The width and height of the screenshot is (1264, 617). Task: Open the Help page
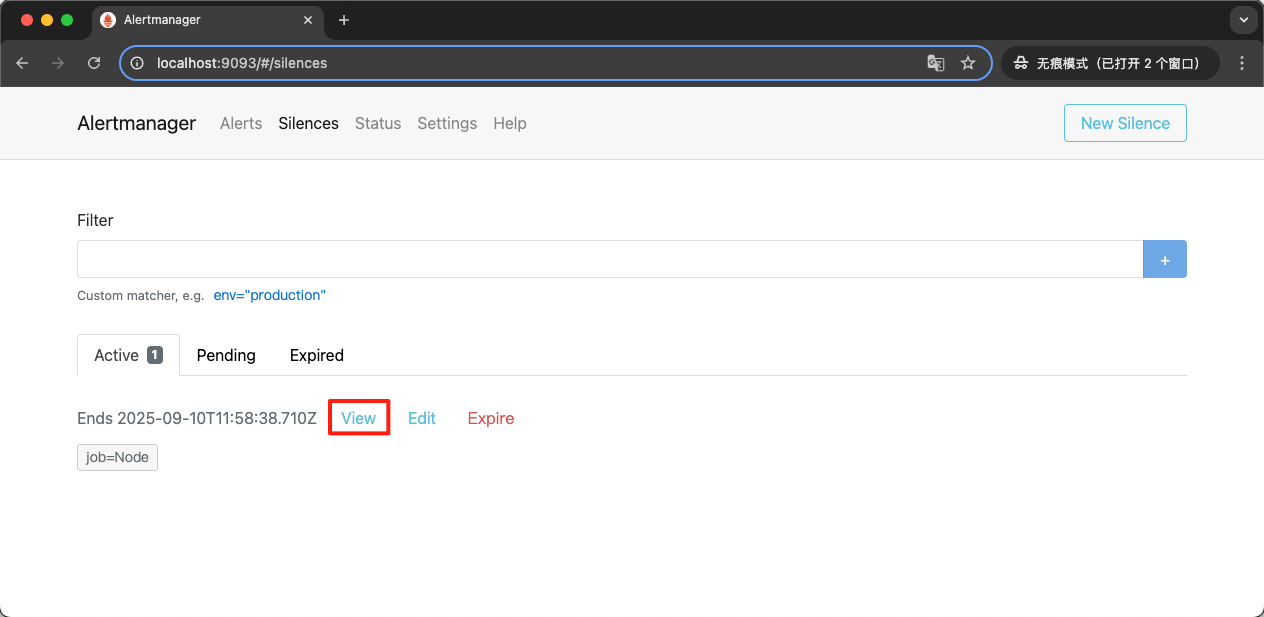click(509, 123)
